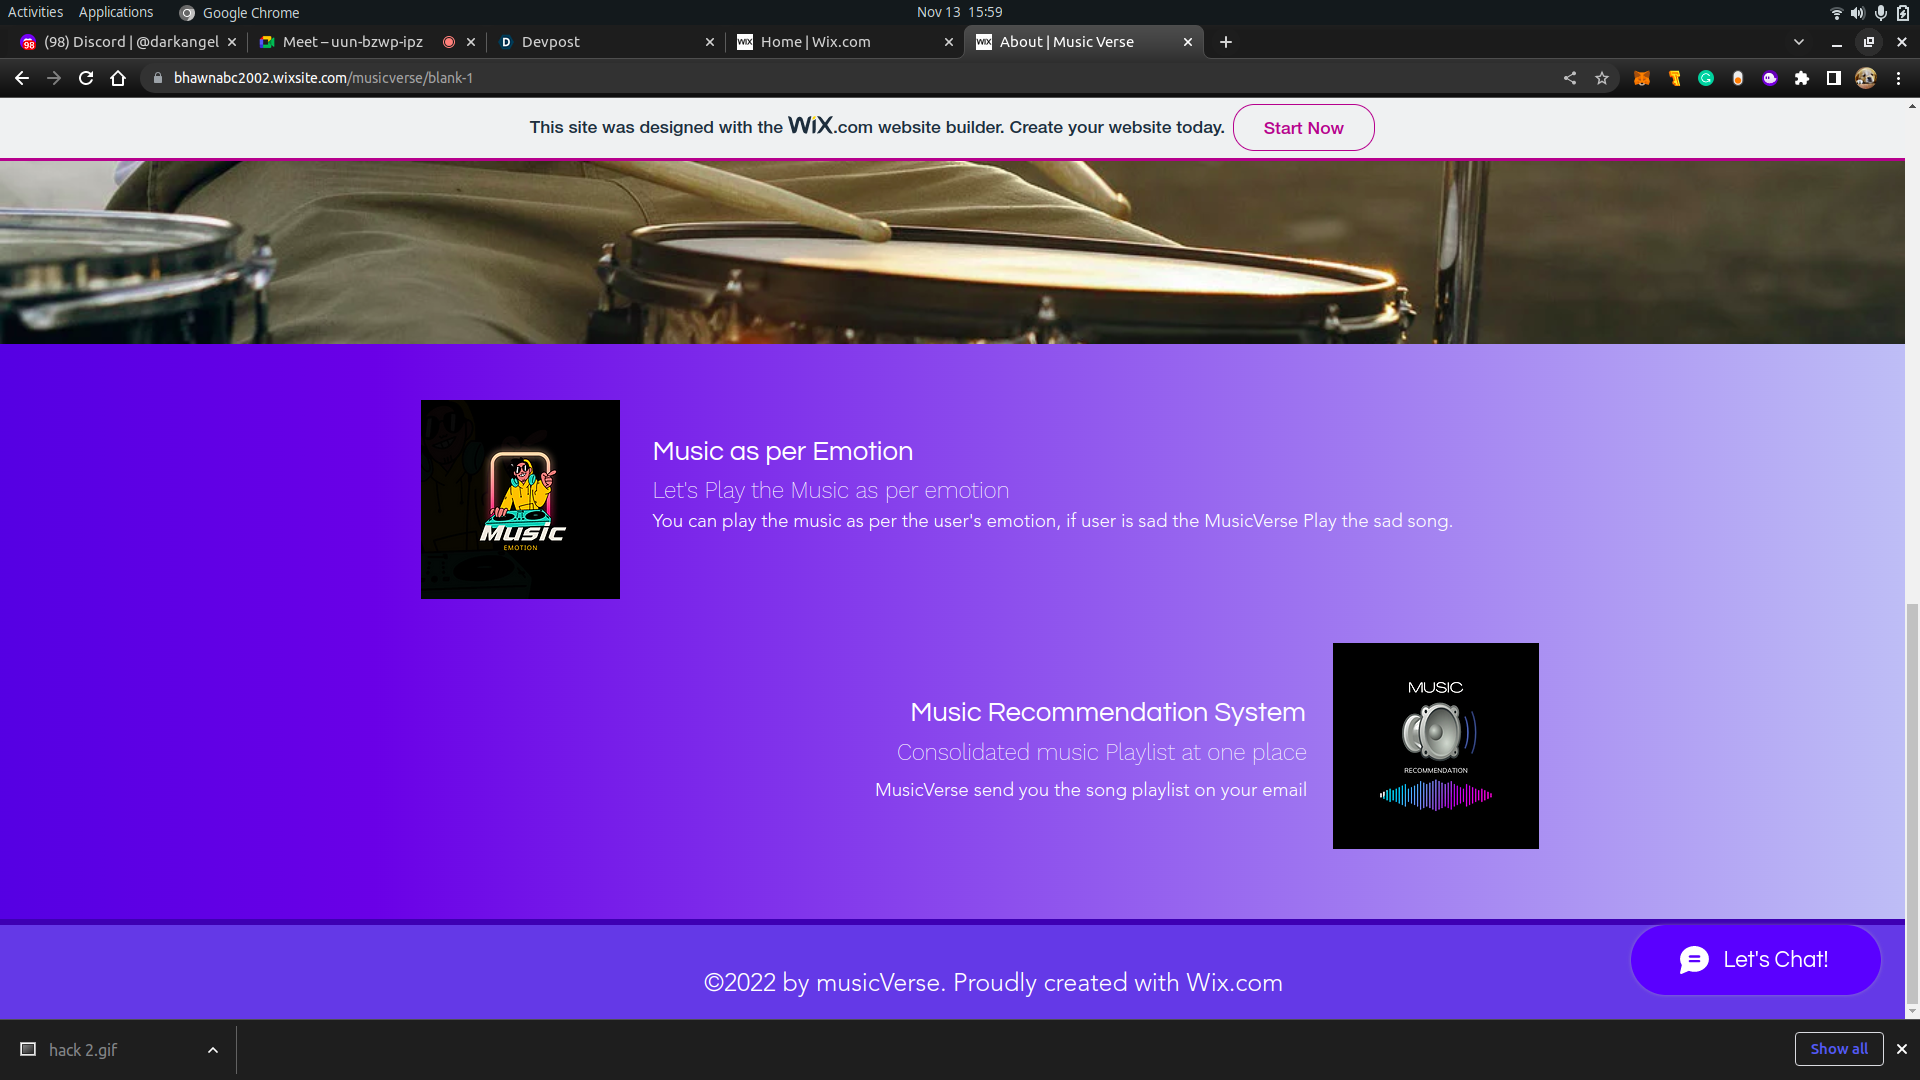Image resolution: width=1920 pixels, height=1080 pixels.
Task: Expand options for hack 2.gif download
Action: [x=213, y=1050]
